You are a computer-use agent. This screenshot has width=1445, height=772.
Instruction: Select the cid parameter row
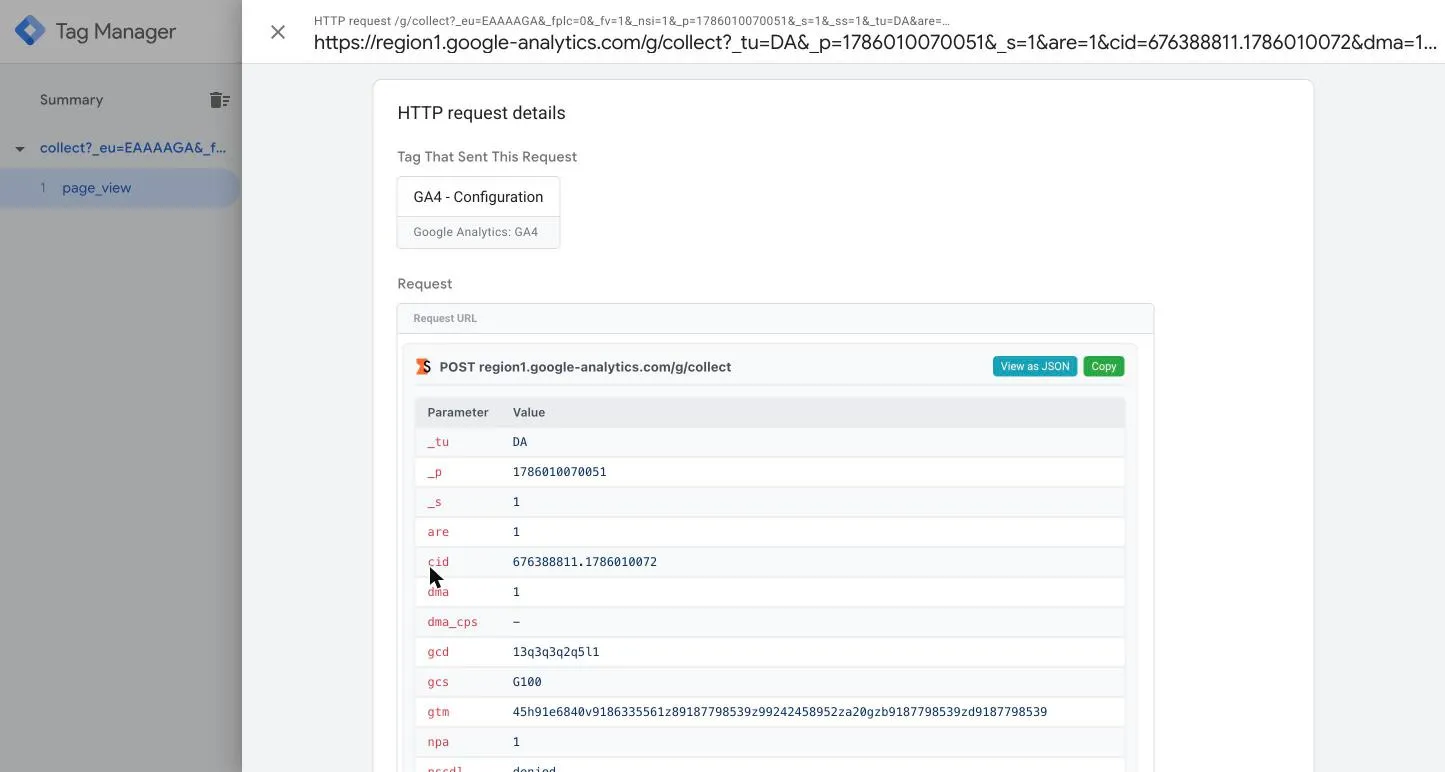point(770,562)
